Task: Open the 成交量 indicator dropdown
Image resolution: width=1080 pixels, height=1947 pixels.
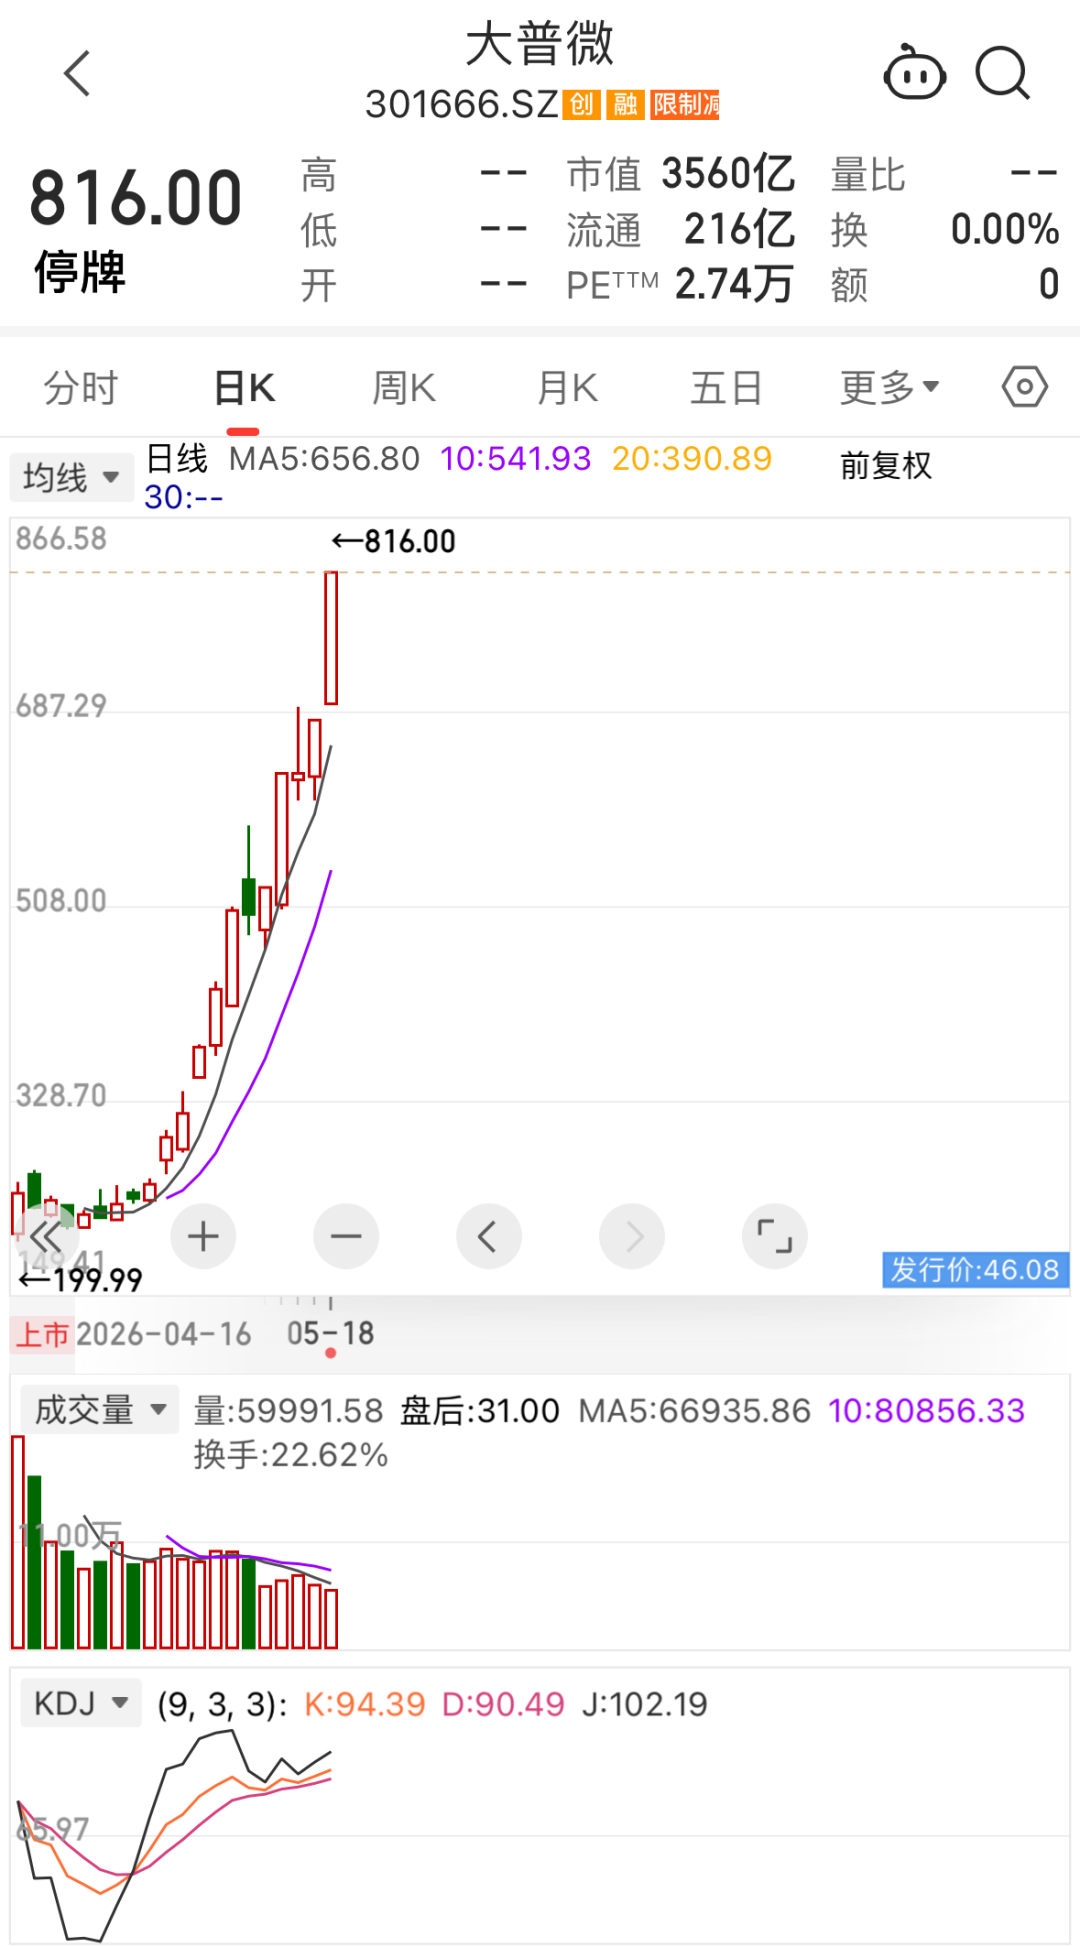Action: click(x=100, y=1410)
